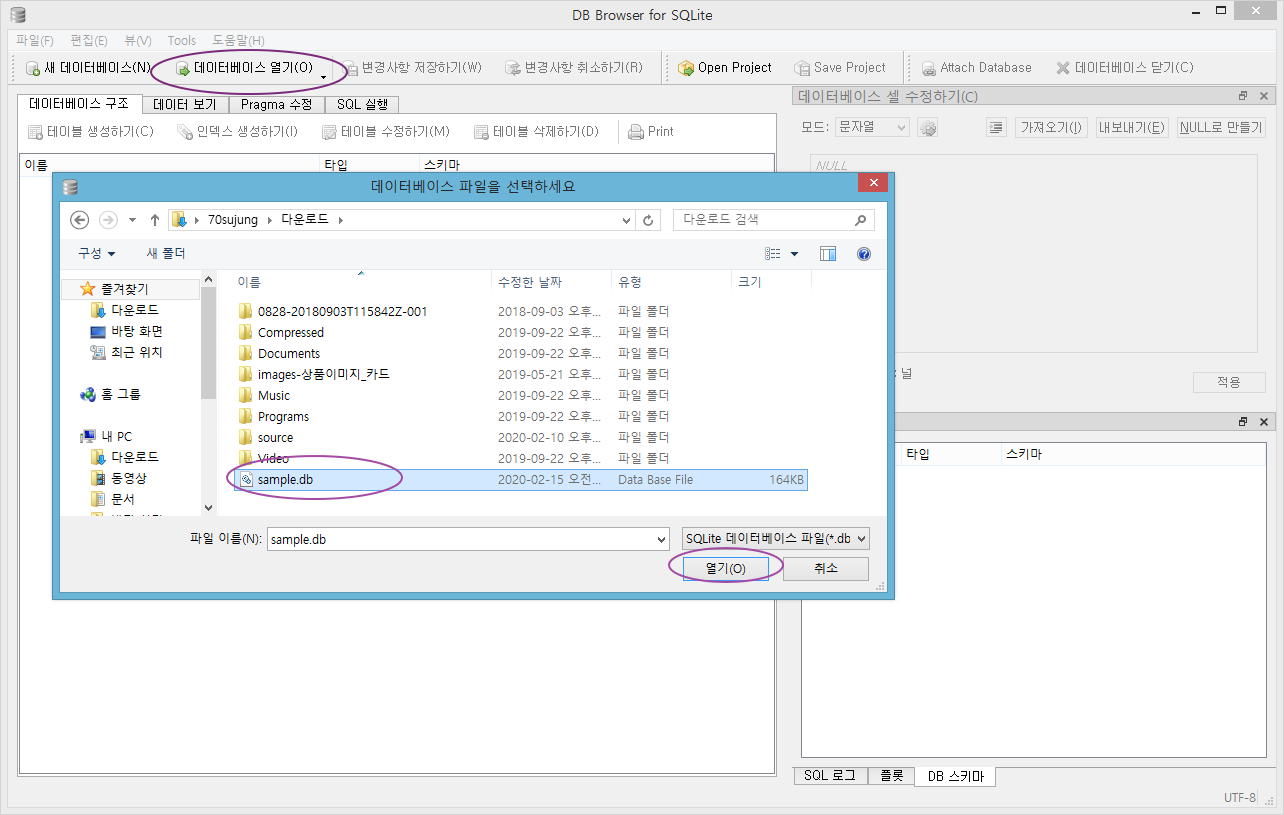Click the NULL로 만들기 button

[x=1221, y=128]
